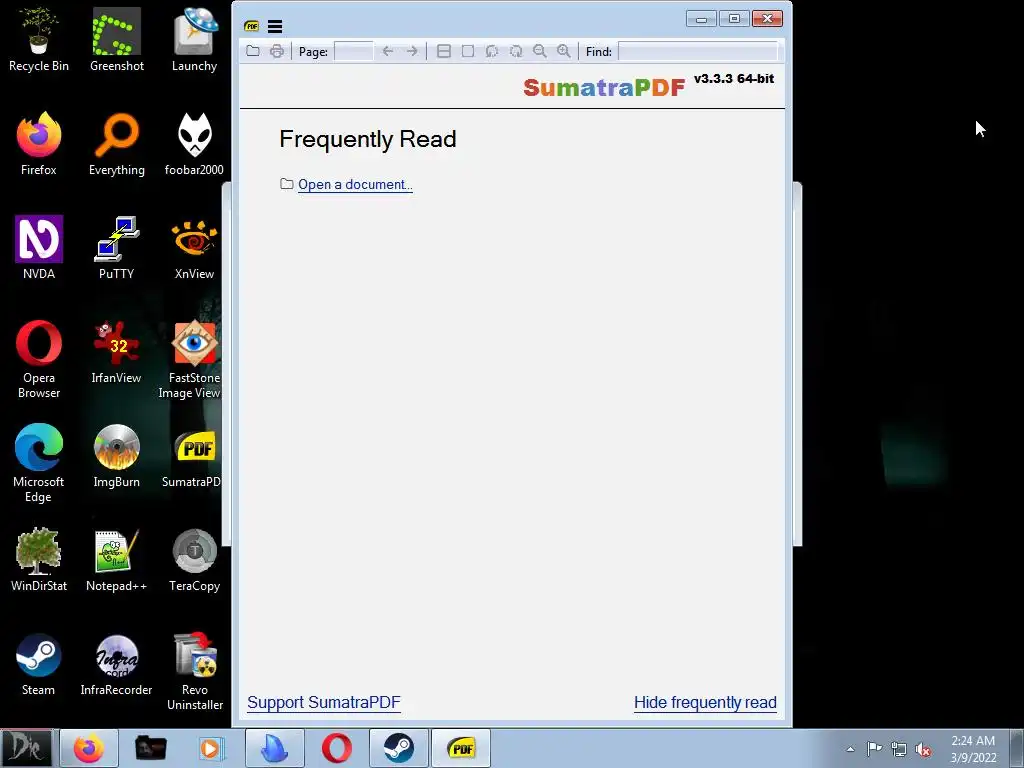The height and width of the screenshot is (768, 1024).
Task: Open the Start button on taskbar
Action: click(x=27, y=748)
